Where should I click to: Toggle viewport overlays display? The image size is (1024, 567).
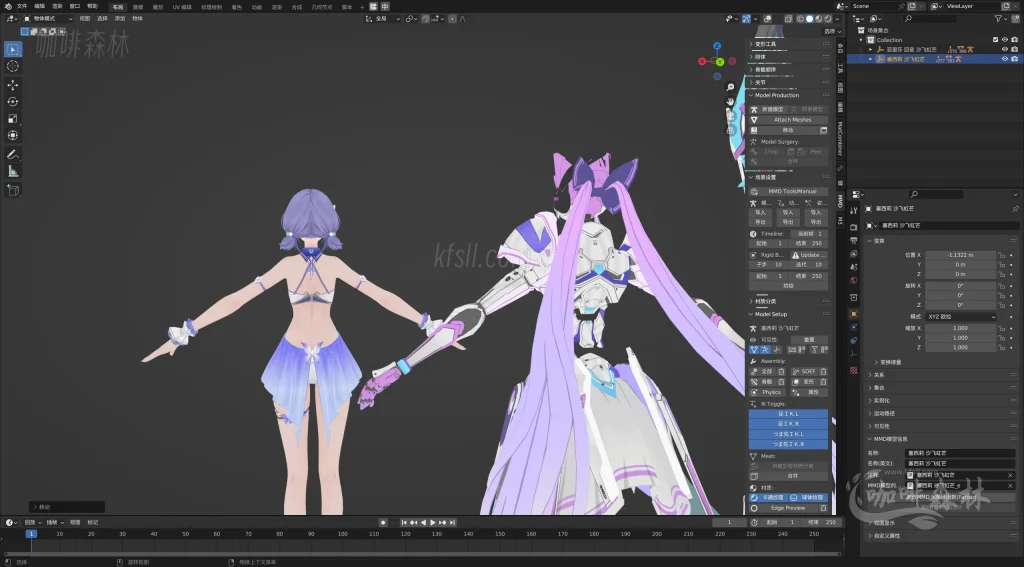[x=768, y=19]
